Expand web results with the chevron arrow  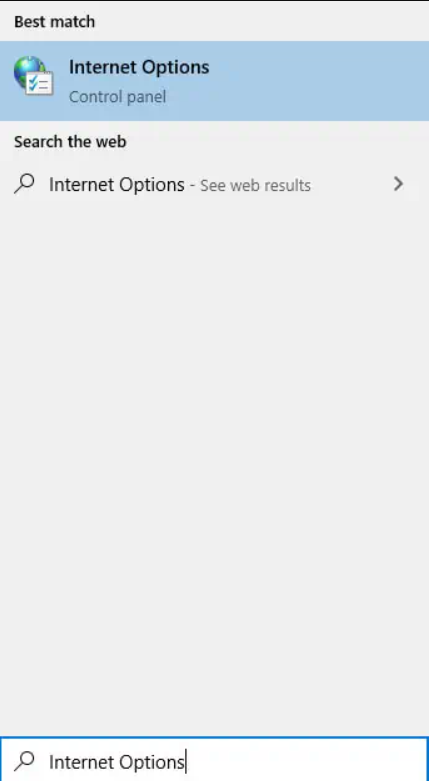click(x=398, y=184)
